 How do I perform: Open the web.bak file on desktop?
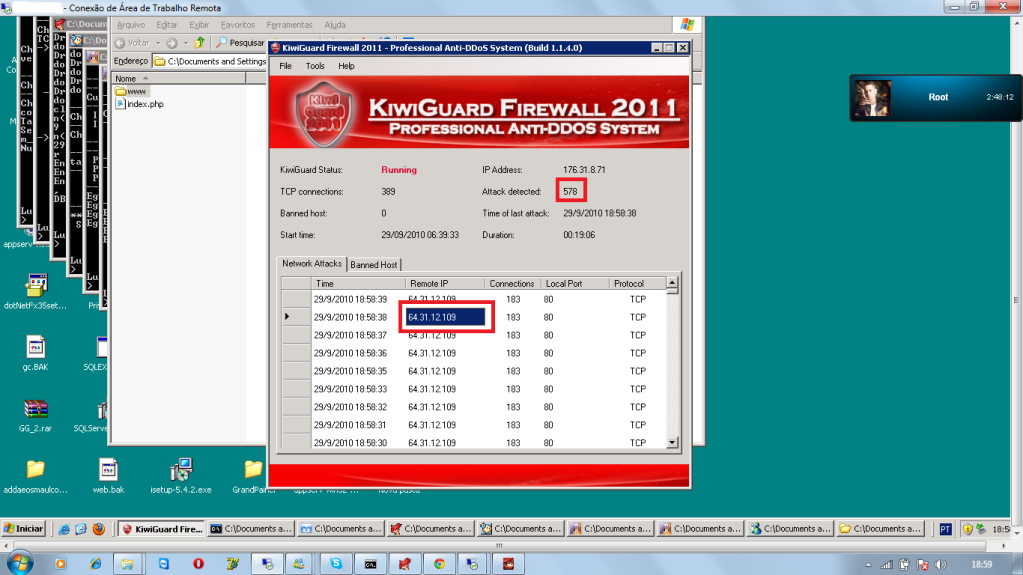[108, 470]
